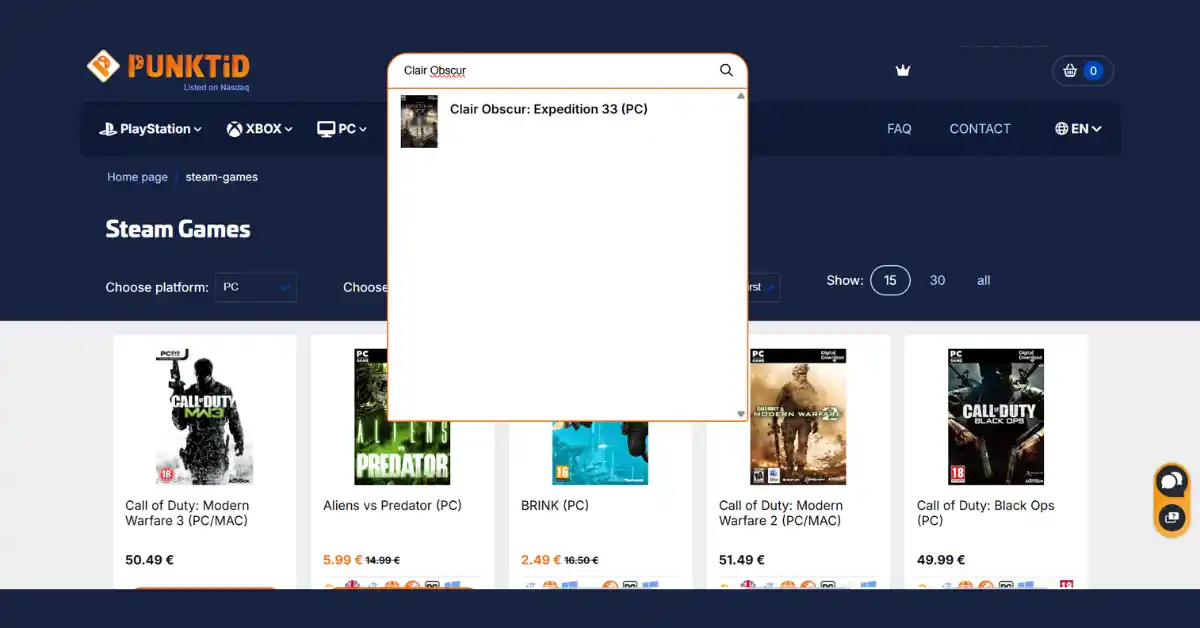Expand the XBOX menu
1200x628 pixels.
[x=259, y=129]
